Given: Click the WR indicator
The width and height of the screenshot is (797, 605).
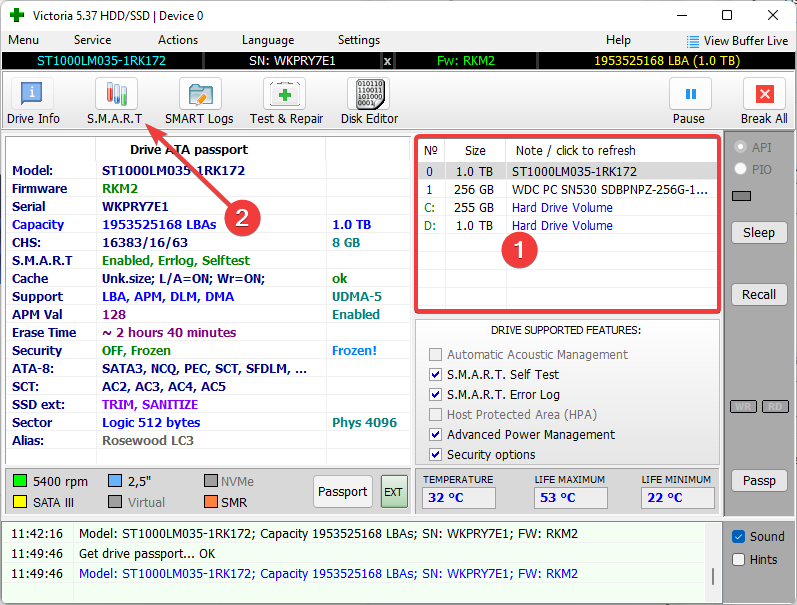Looking at the screenshot, I should pyautogui.click(x=743, y=406).
